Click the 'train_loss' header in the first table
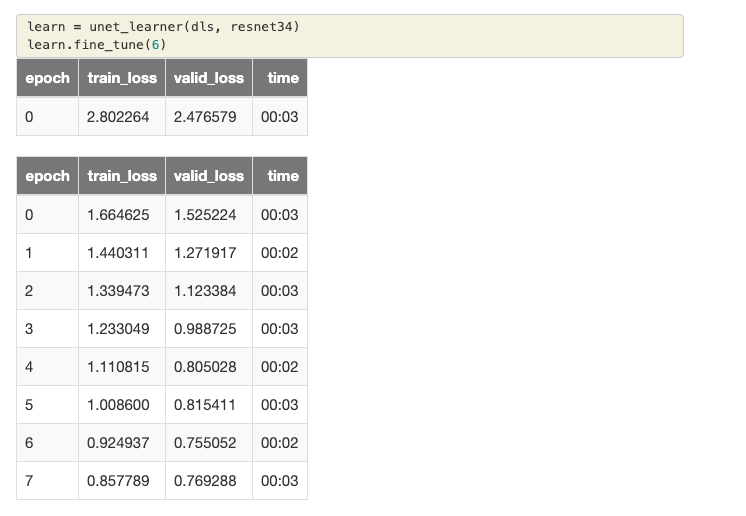 point(122,78)
